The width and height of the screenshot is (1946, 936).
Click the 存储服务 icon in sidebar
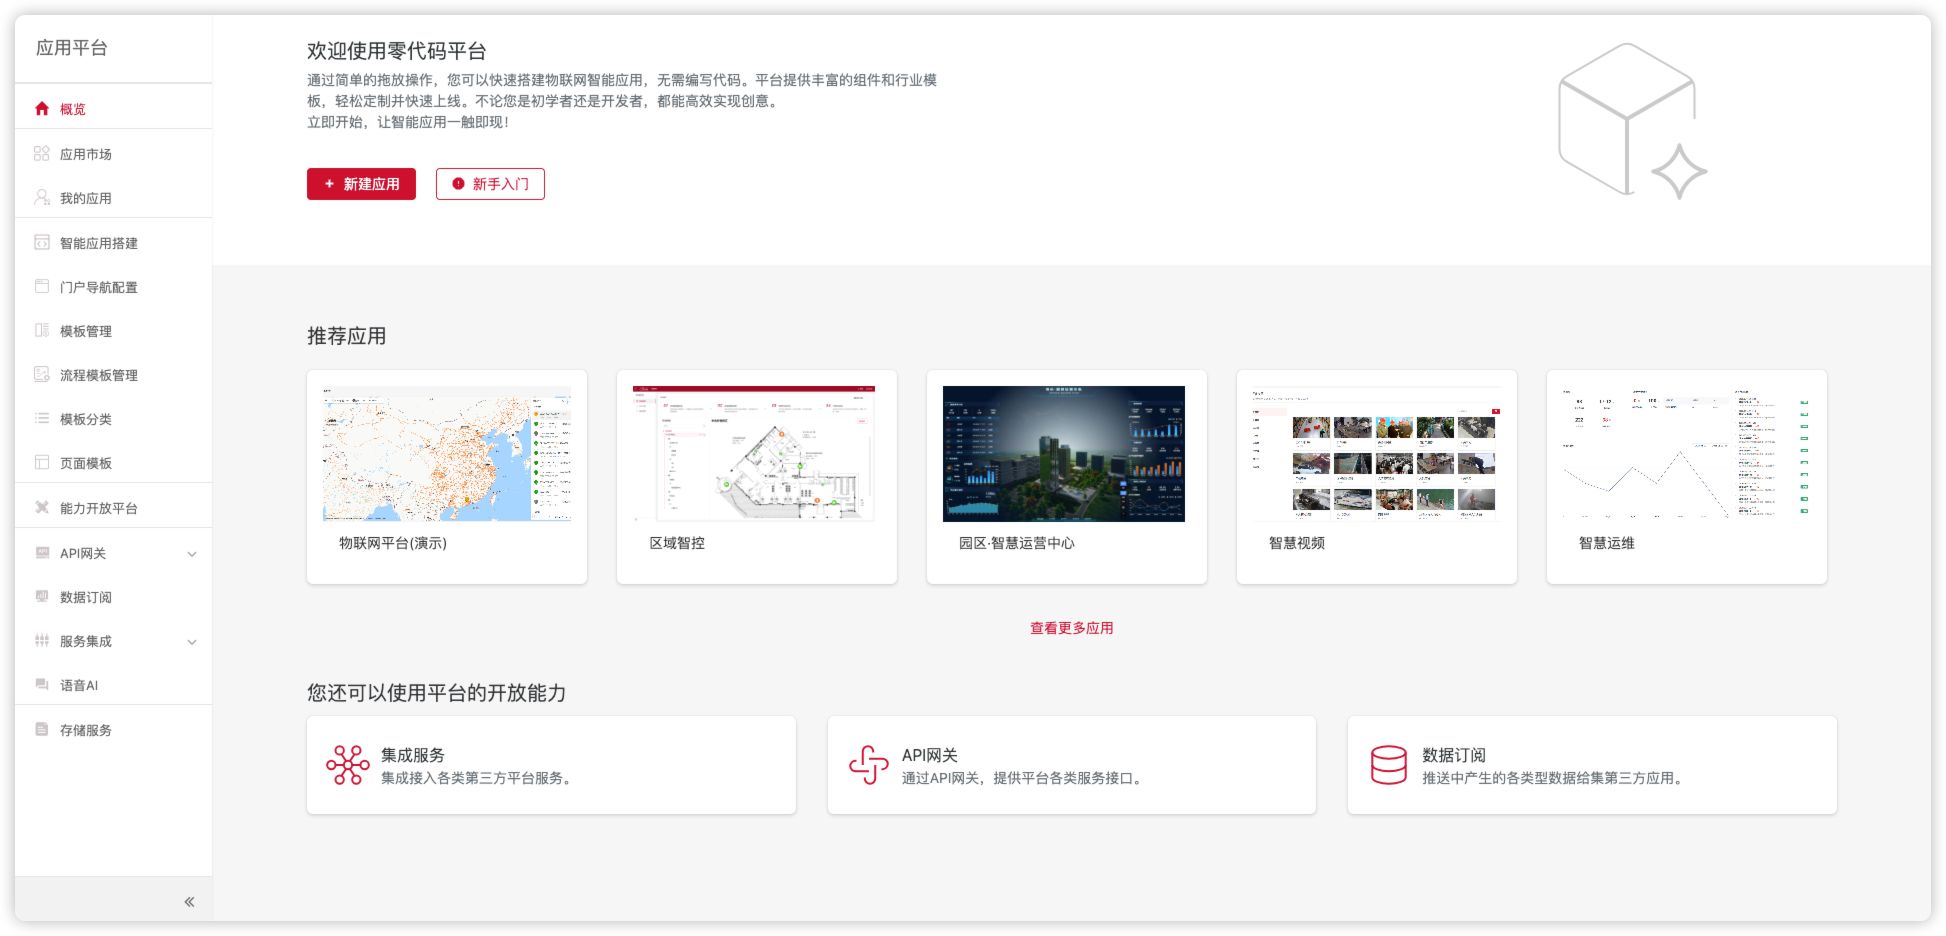point(42,730)
